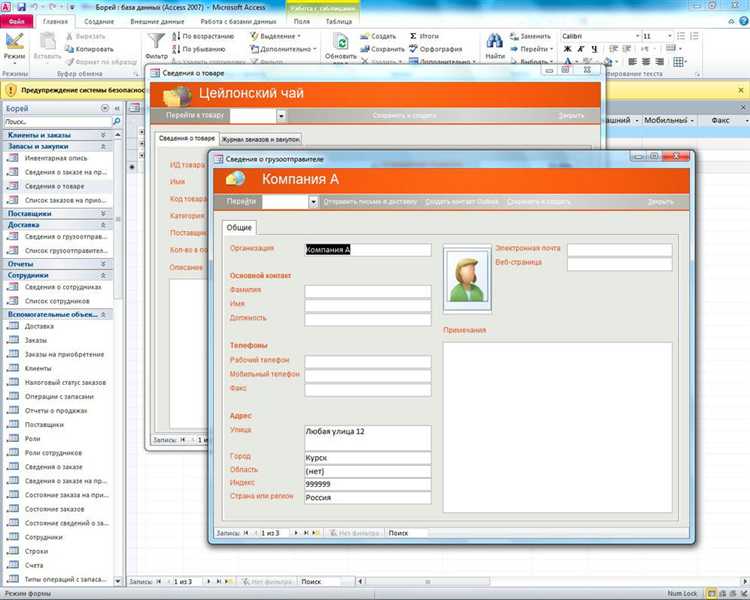Click the Копировать copy button
The width and height of the screenshot is (750, 600).
[x=90, y=49]
